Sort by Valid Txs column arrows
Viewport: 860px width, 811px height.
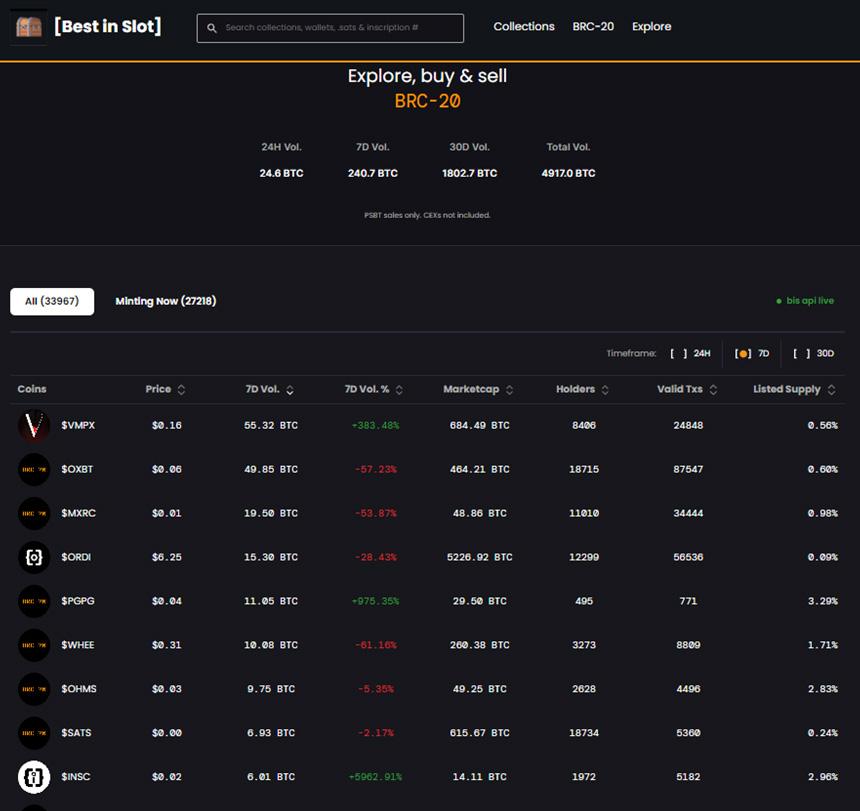click(713, 389)
